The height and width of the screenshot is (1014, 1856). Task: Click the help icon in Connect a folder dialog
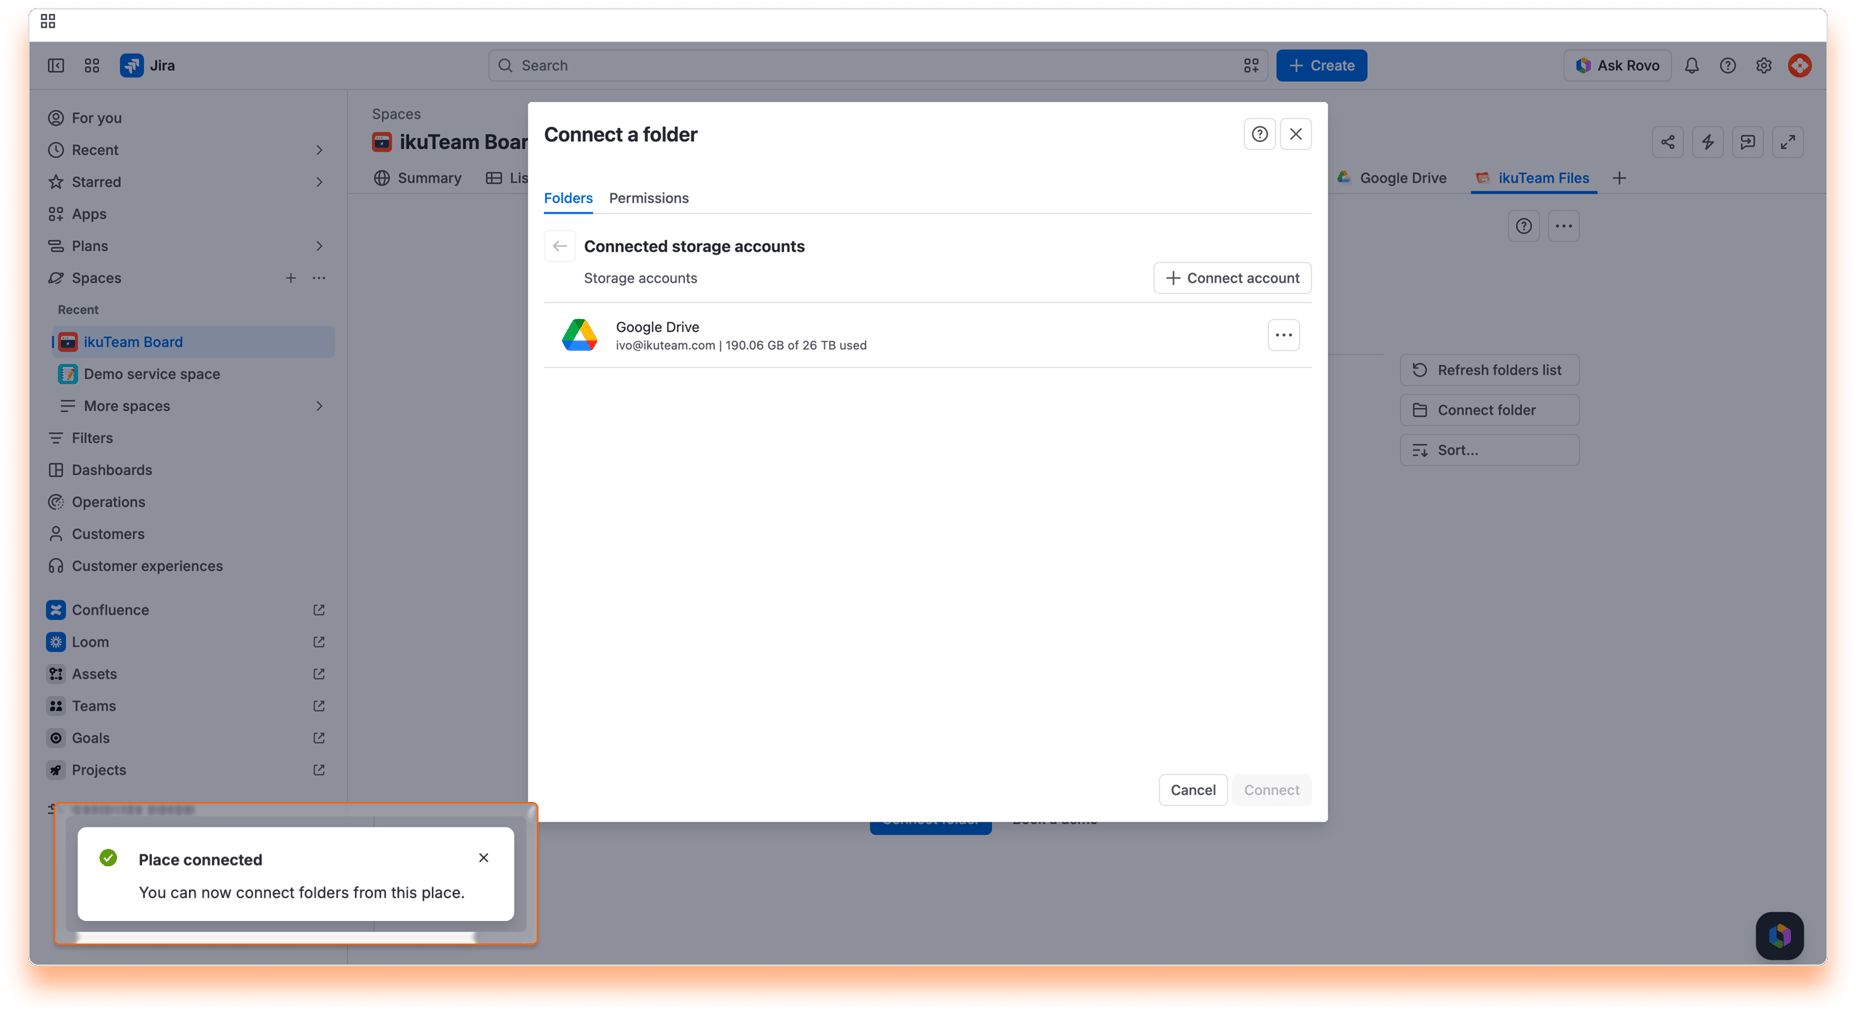point(1260,134)
